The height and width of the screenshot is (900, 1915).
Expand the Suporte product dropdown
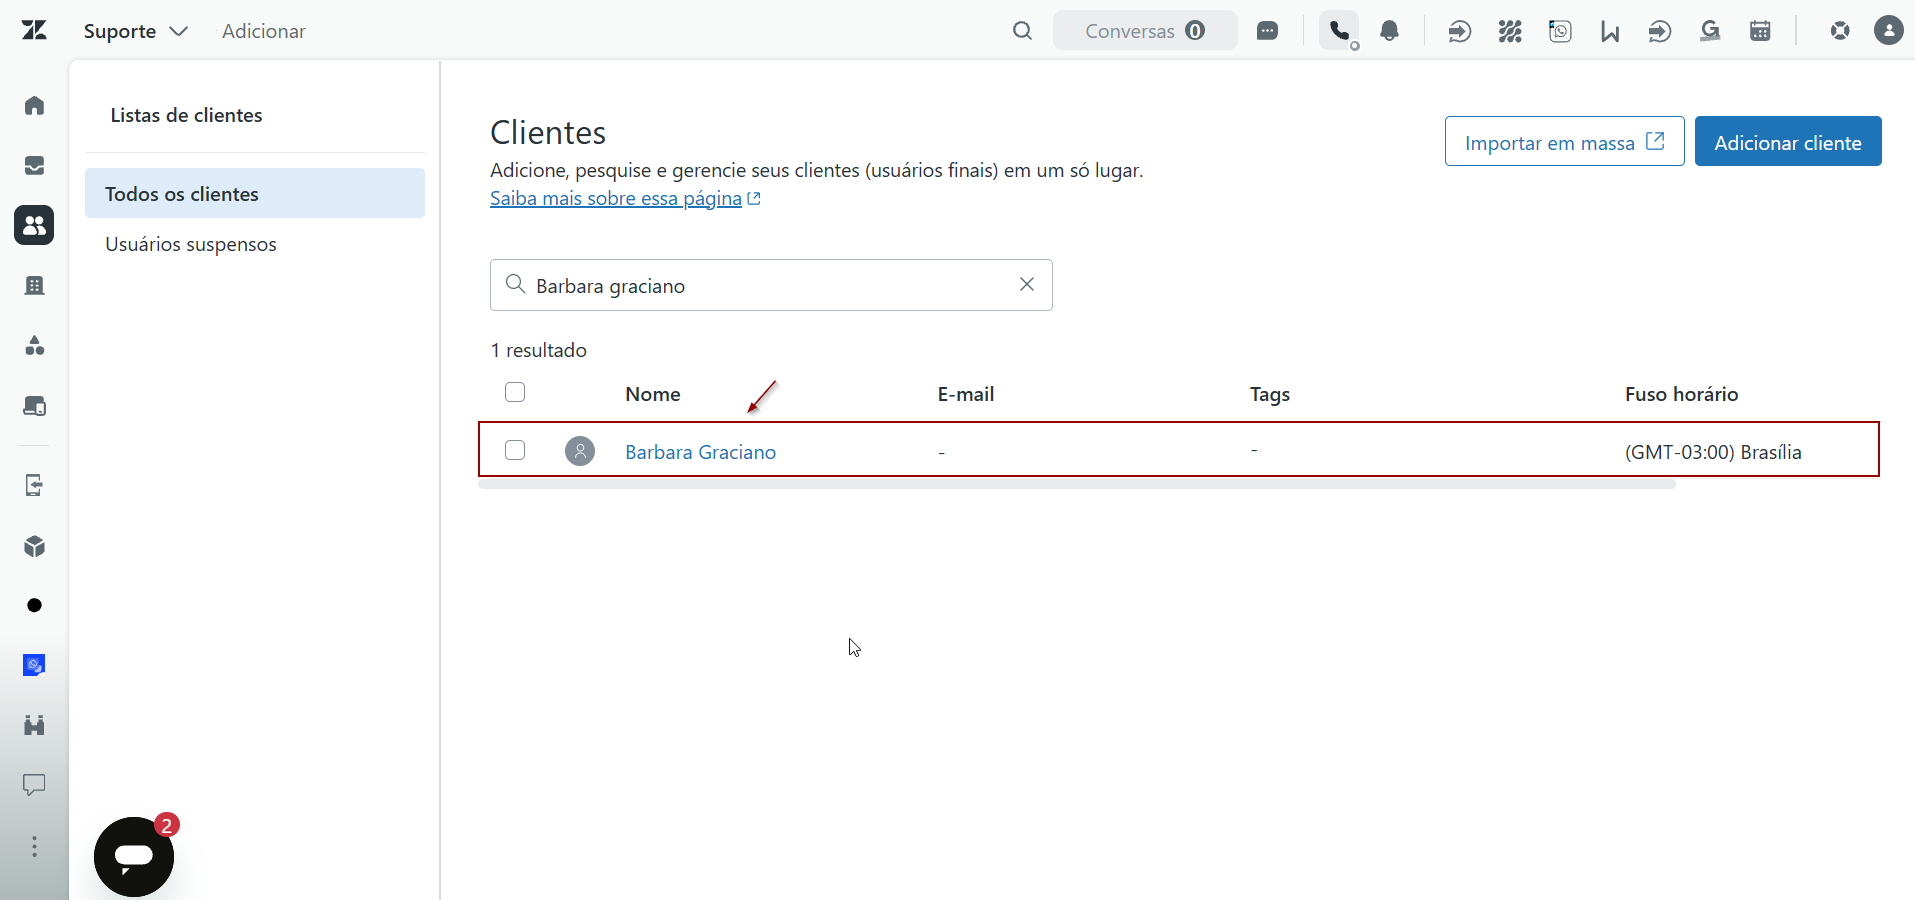(x=136, y=31)
